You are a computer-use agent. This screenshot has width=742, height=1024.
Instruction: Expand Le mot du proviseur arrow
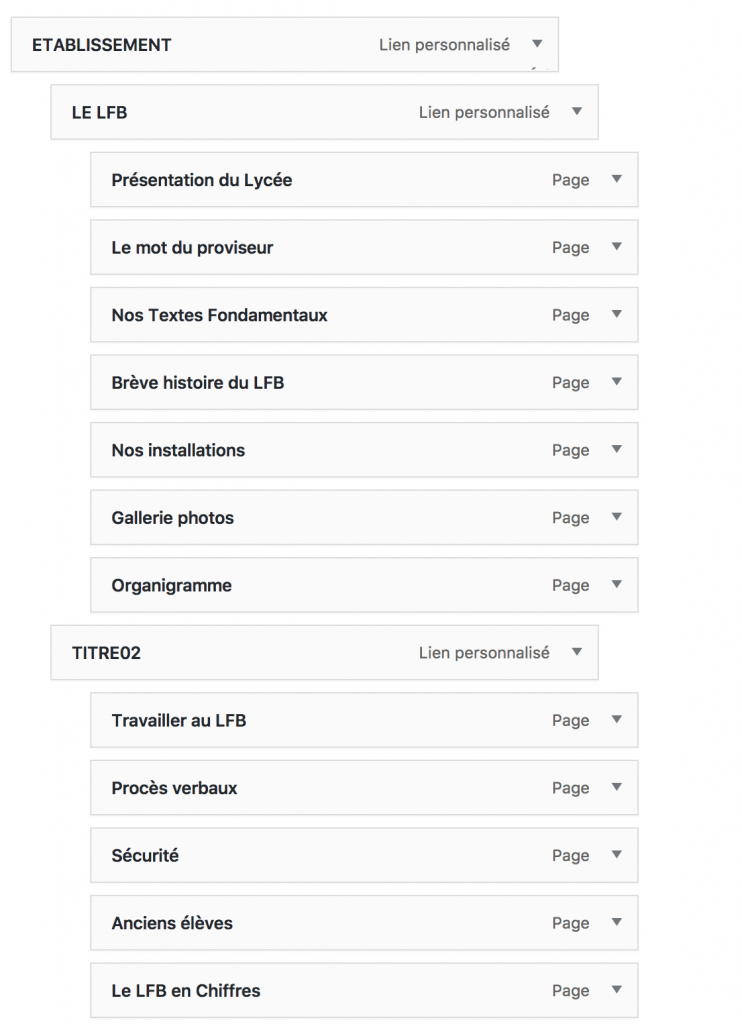point(617,247)
